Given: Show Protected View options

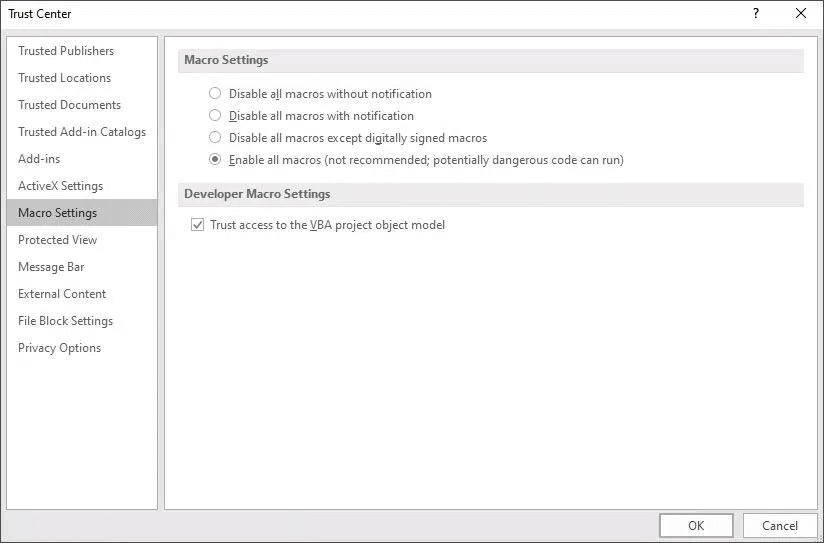Looking at the screenshot, I should [x=58, y=240].
